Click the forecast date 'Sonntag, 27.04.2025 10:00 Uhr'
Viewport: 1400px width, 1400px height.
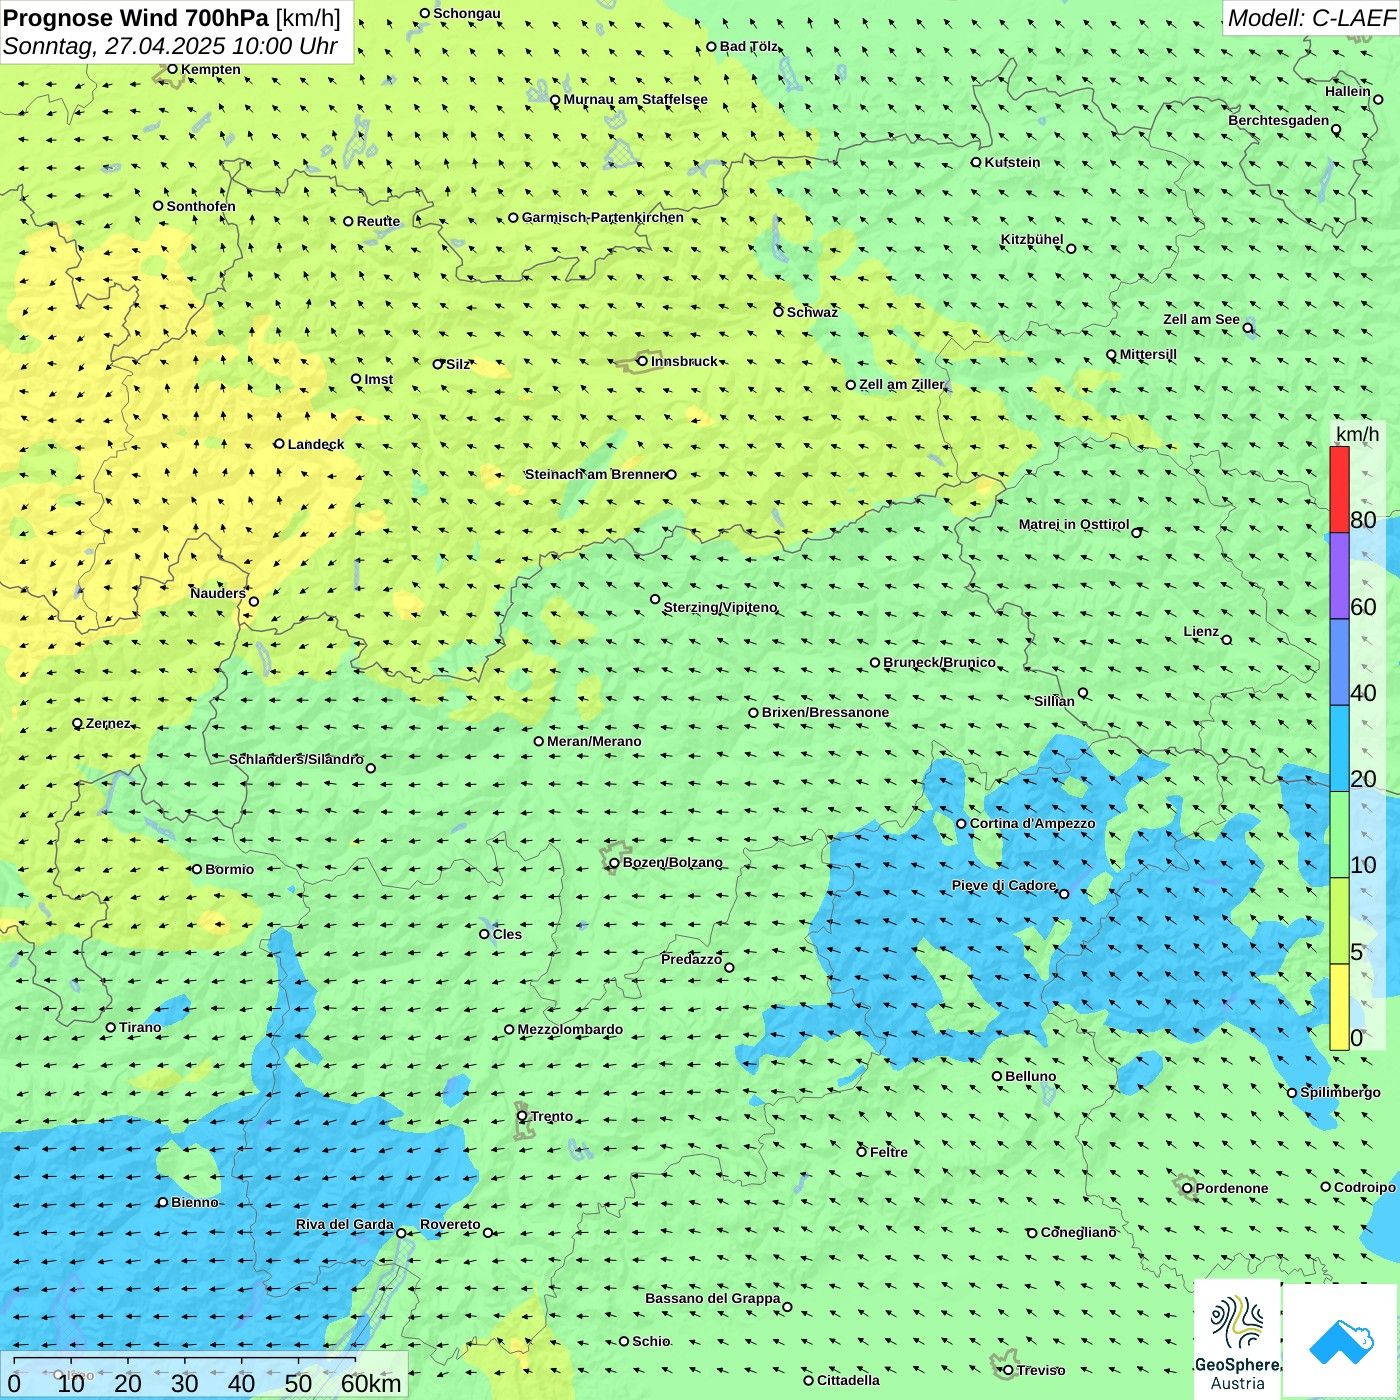click(170, 46)
